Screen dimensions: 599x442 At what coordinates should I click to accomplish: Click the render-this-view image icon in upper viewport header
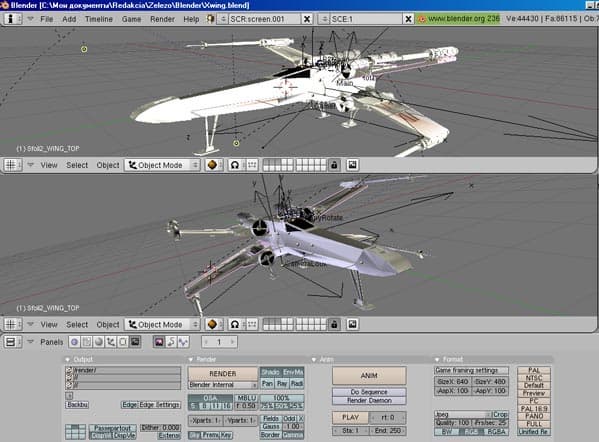(352, 165)
